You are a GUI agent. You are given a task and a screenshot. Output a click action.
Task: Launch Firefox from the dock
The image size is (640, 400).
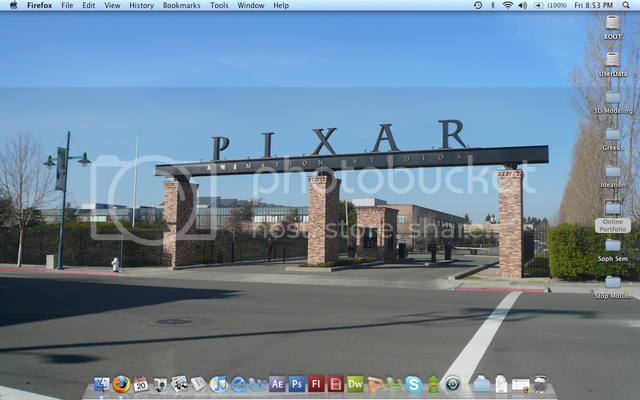tap(121, 384)
